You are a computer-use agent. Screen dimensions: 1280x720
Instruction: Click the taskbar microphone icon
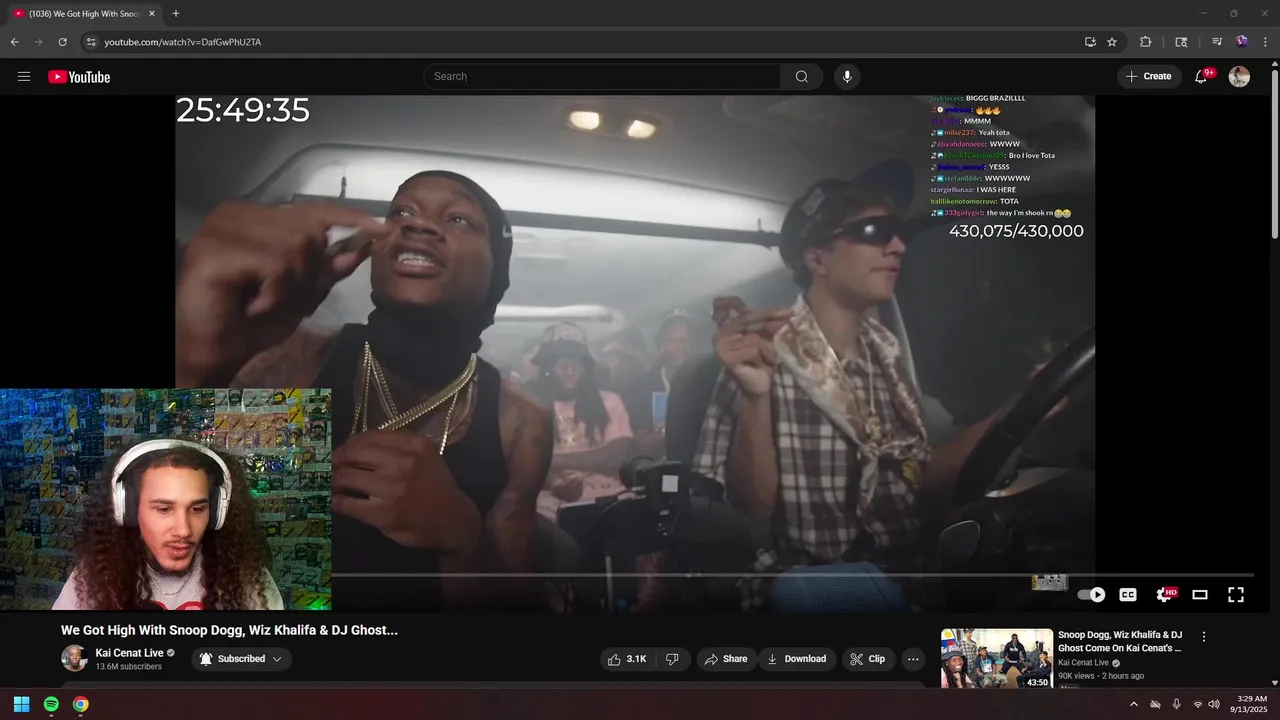pyautogui.click(x=1176, y=704)
